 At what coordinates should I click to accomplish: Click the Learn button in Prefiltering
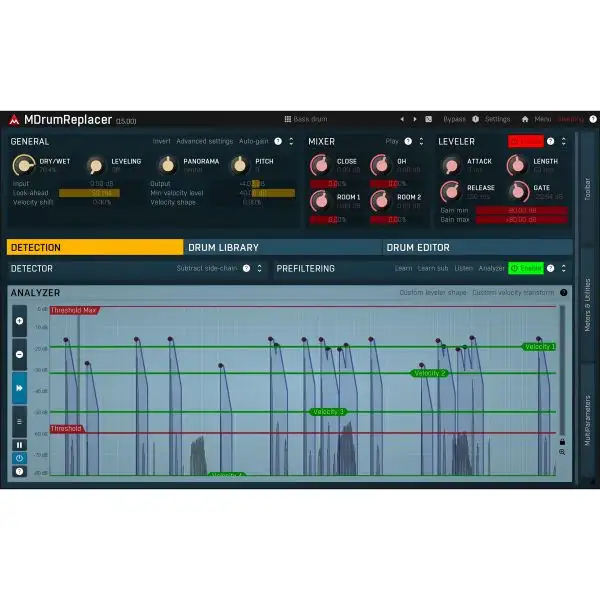(403, 268)
